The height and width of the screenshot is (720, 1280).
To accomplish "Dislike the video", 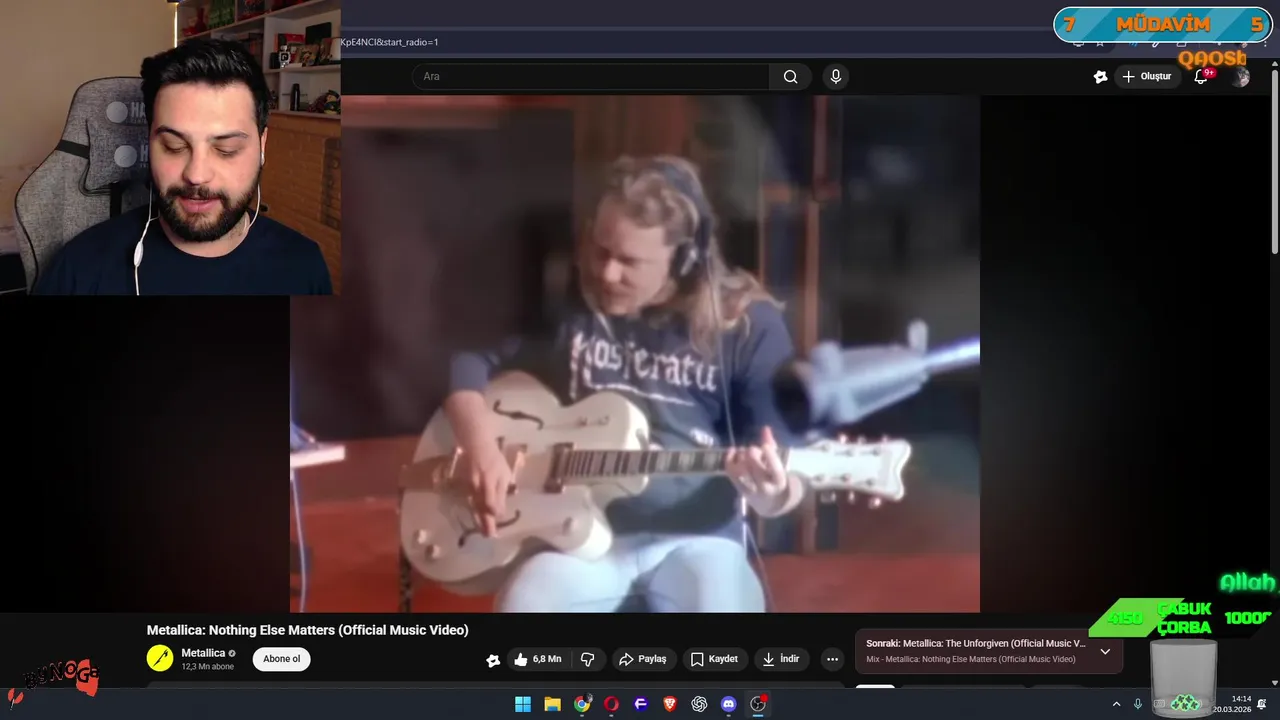I will tap(588, 659).
